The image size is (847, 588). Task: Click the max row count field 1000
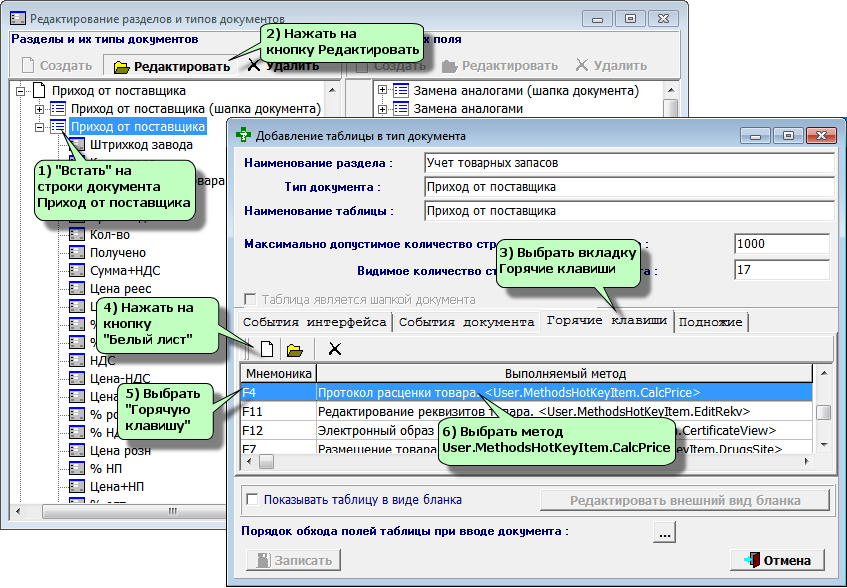point(782,244)
